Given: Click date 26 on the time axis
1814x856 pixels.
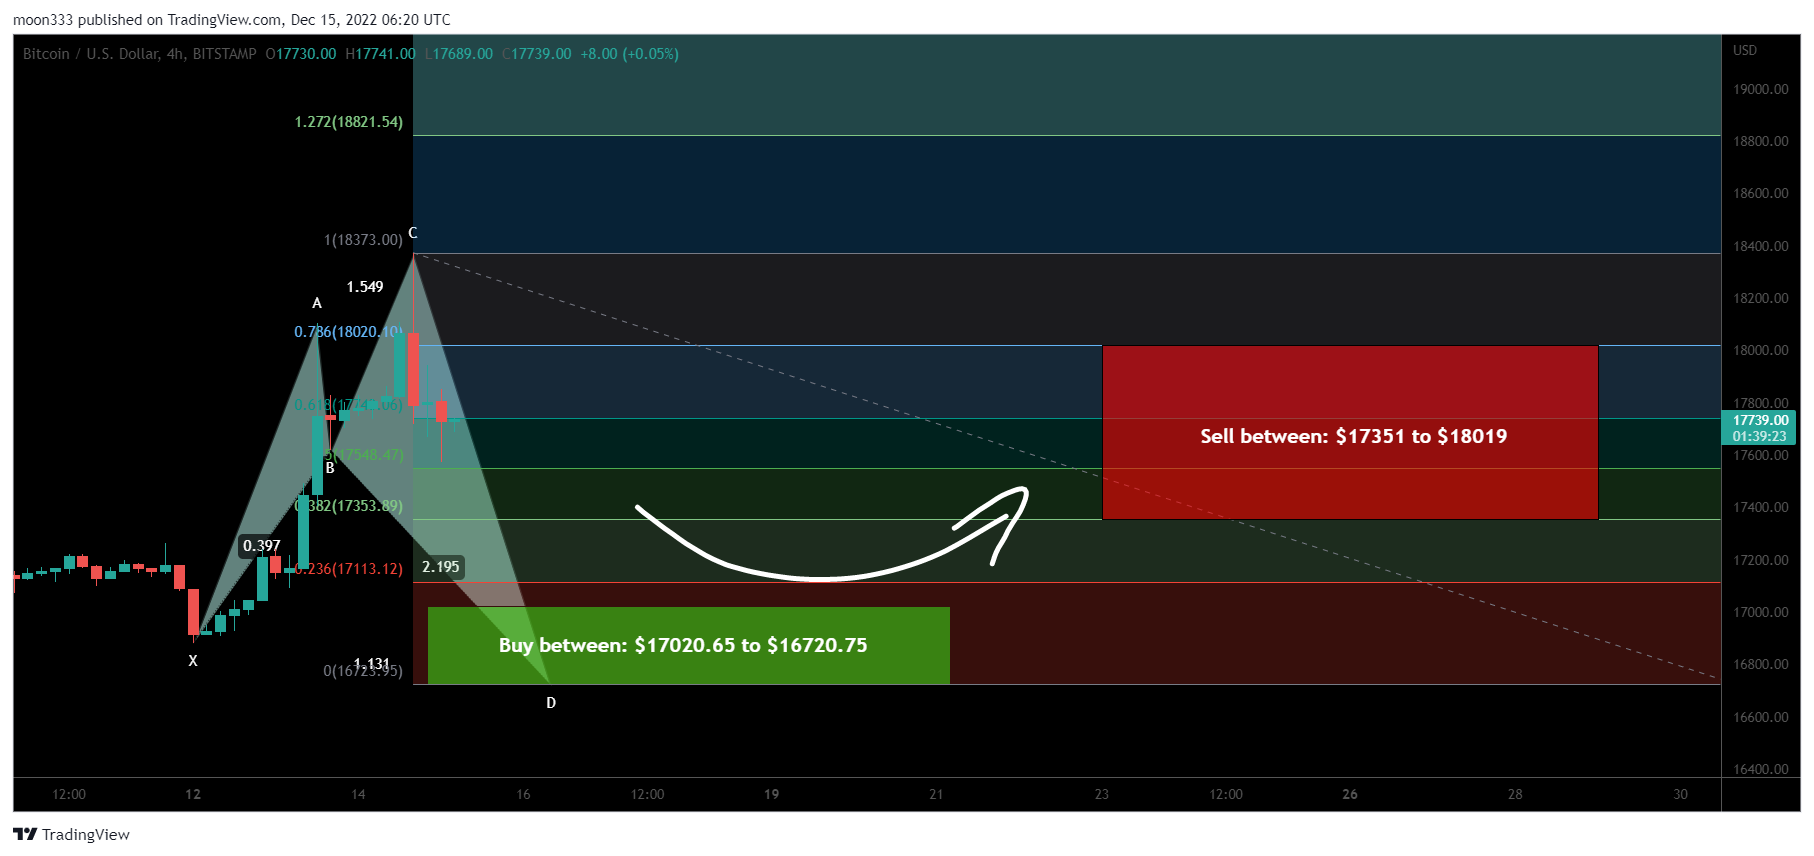Looking at the screenshot, I should (x=1350, y=794).
